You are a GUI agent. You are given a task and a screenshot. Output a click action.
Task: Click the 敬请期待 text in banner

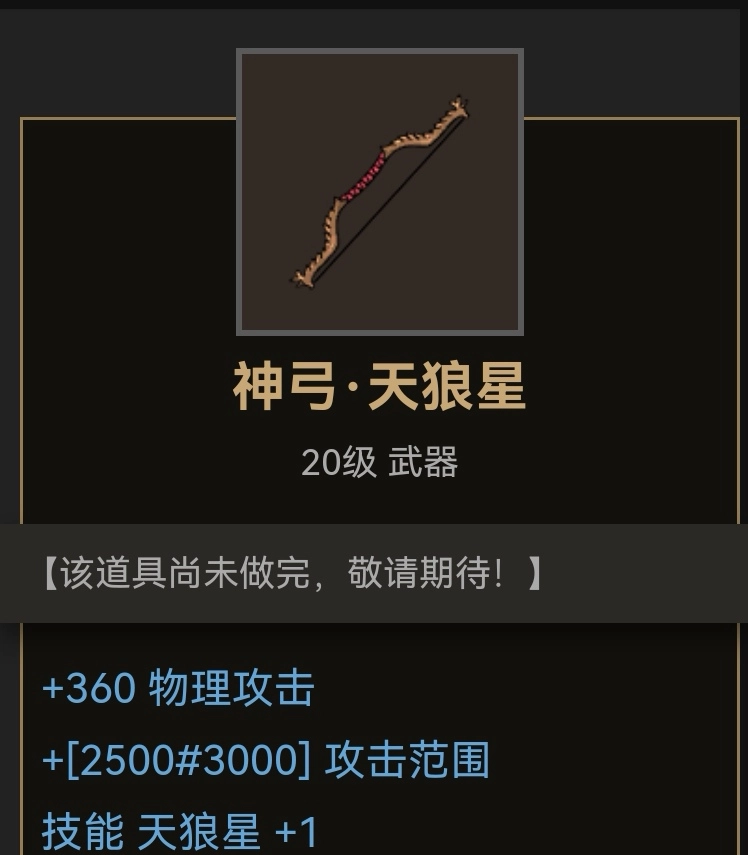pyautogui.click(x=419, y=573)
